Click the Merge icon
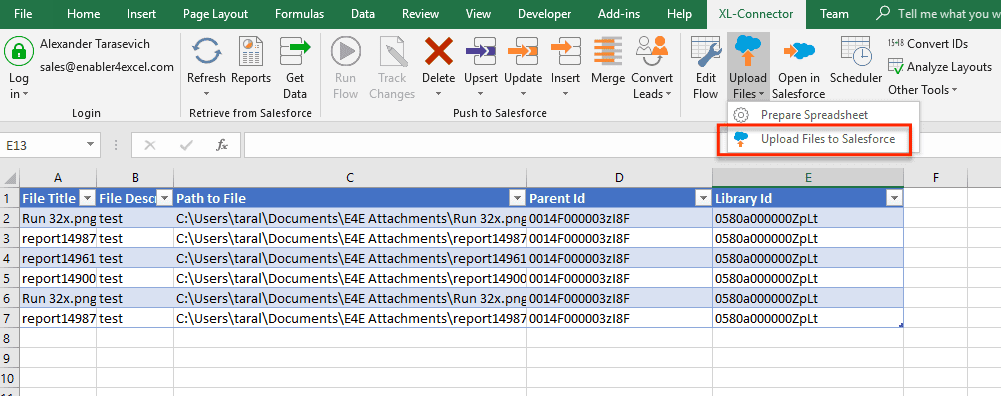The width and height of the screenshot is (1001, 396). 608,51
